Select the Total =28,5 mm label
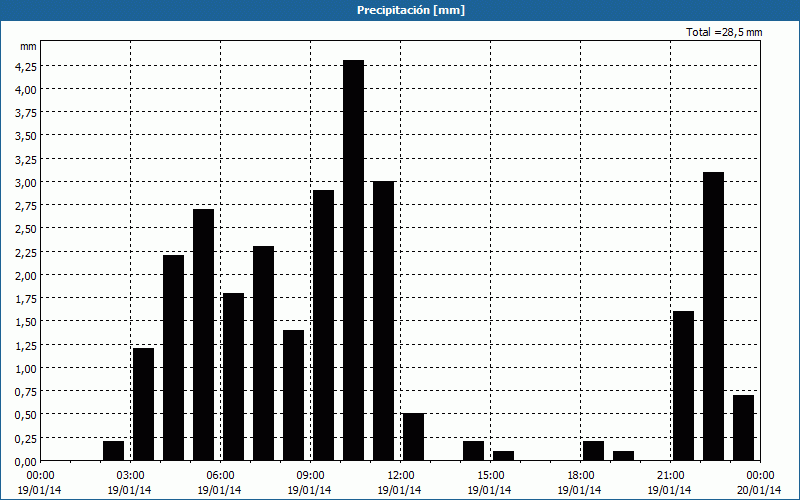 tap(724, 32)
